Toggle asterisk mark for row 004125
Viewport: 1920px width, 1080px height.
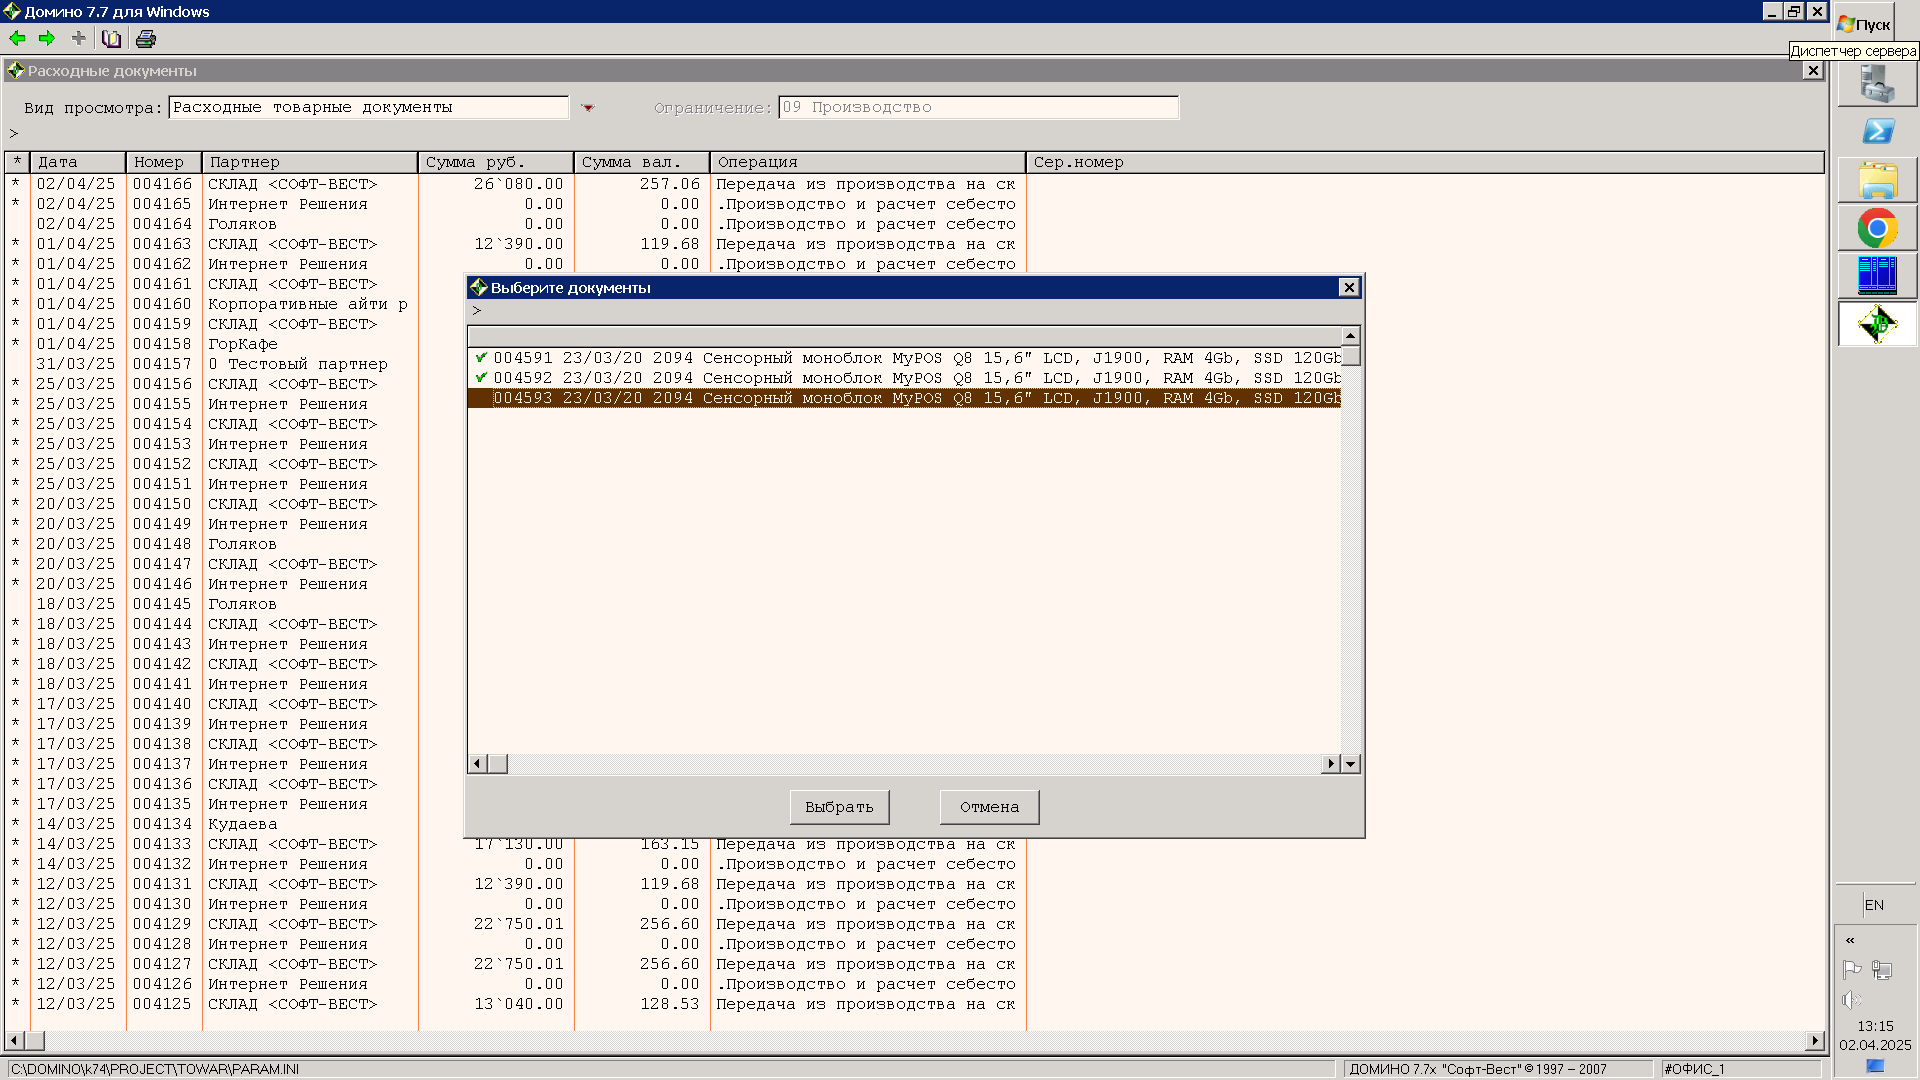[15, 1004]
